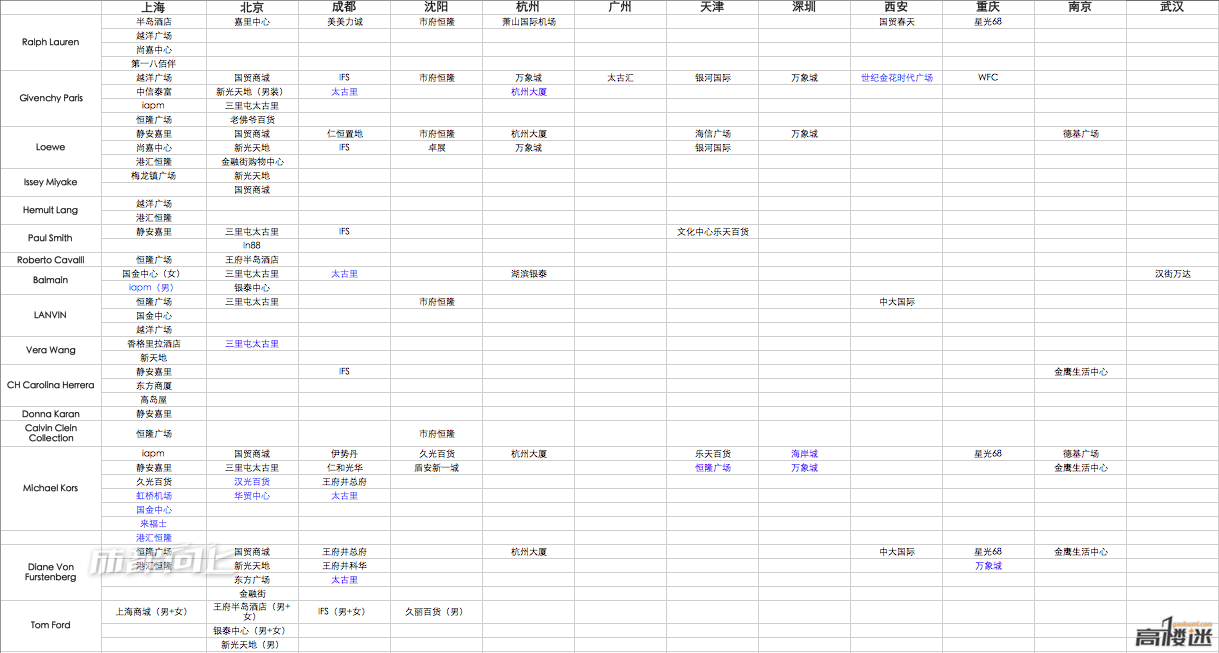Select the 金融街购物中心 cell
1219x653 pixels.
pyautogui.click(x=252, y=161)
